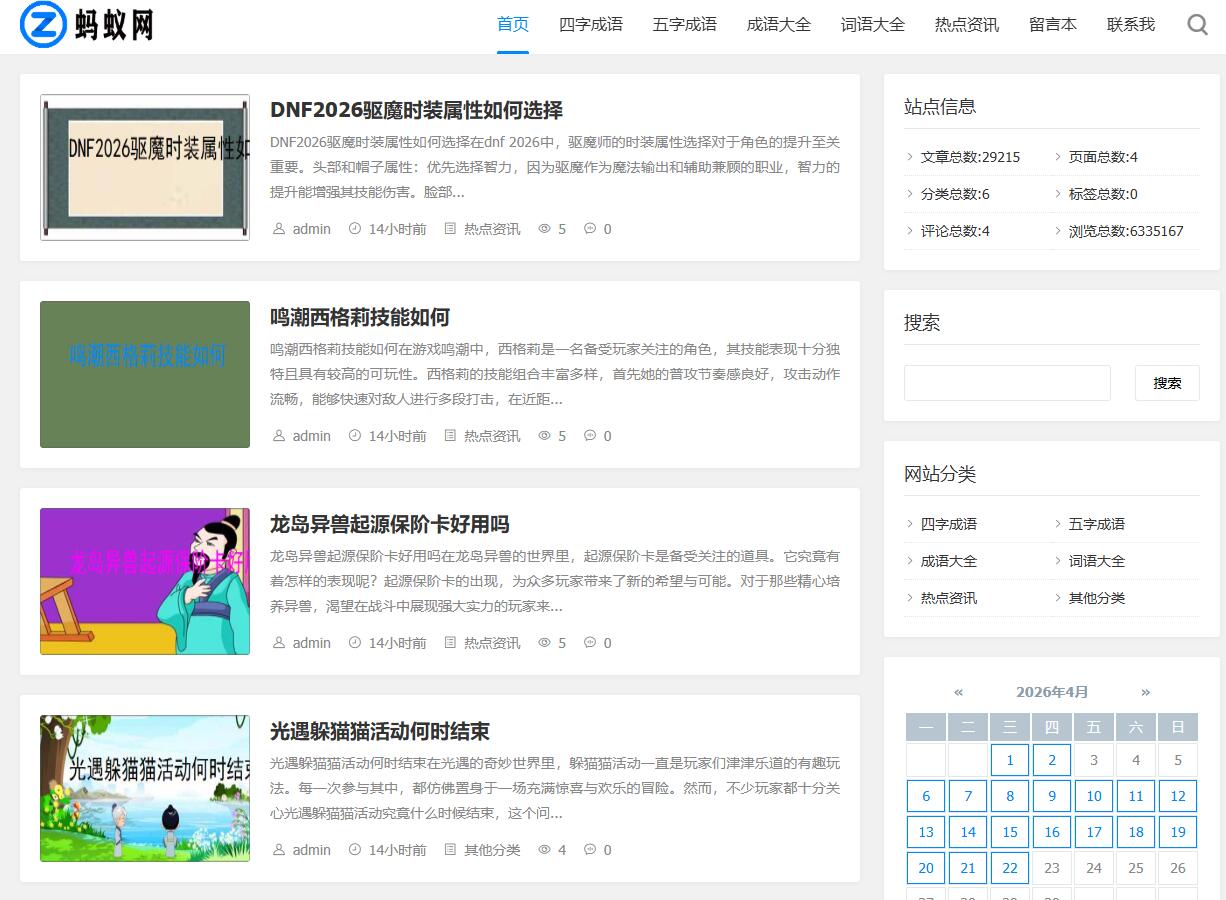The height and width of the screenshot is (900, 1226).
Task: Select date 15 on the calendar
Action: 1009,831
